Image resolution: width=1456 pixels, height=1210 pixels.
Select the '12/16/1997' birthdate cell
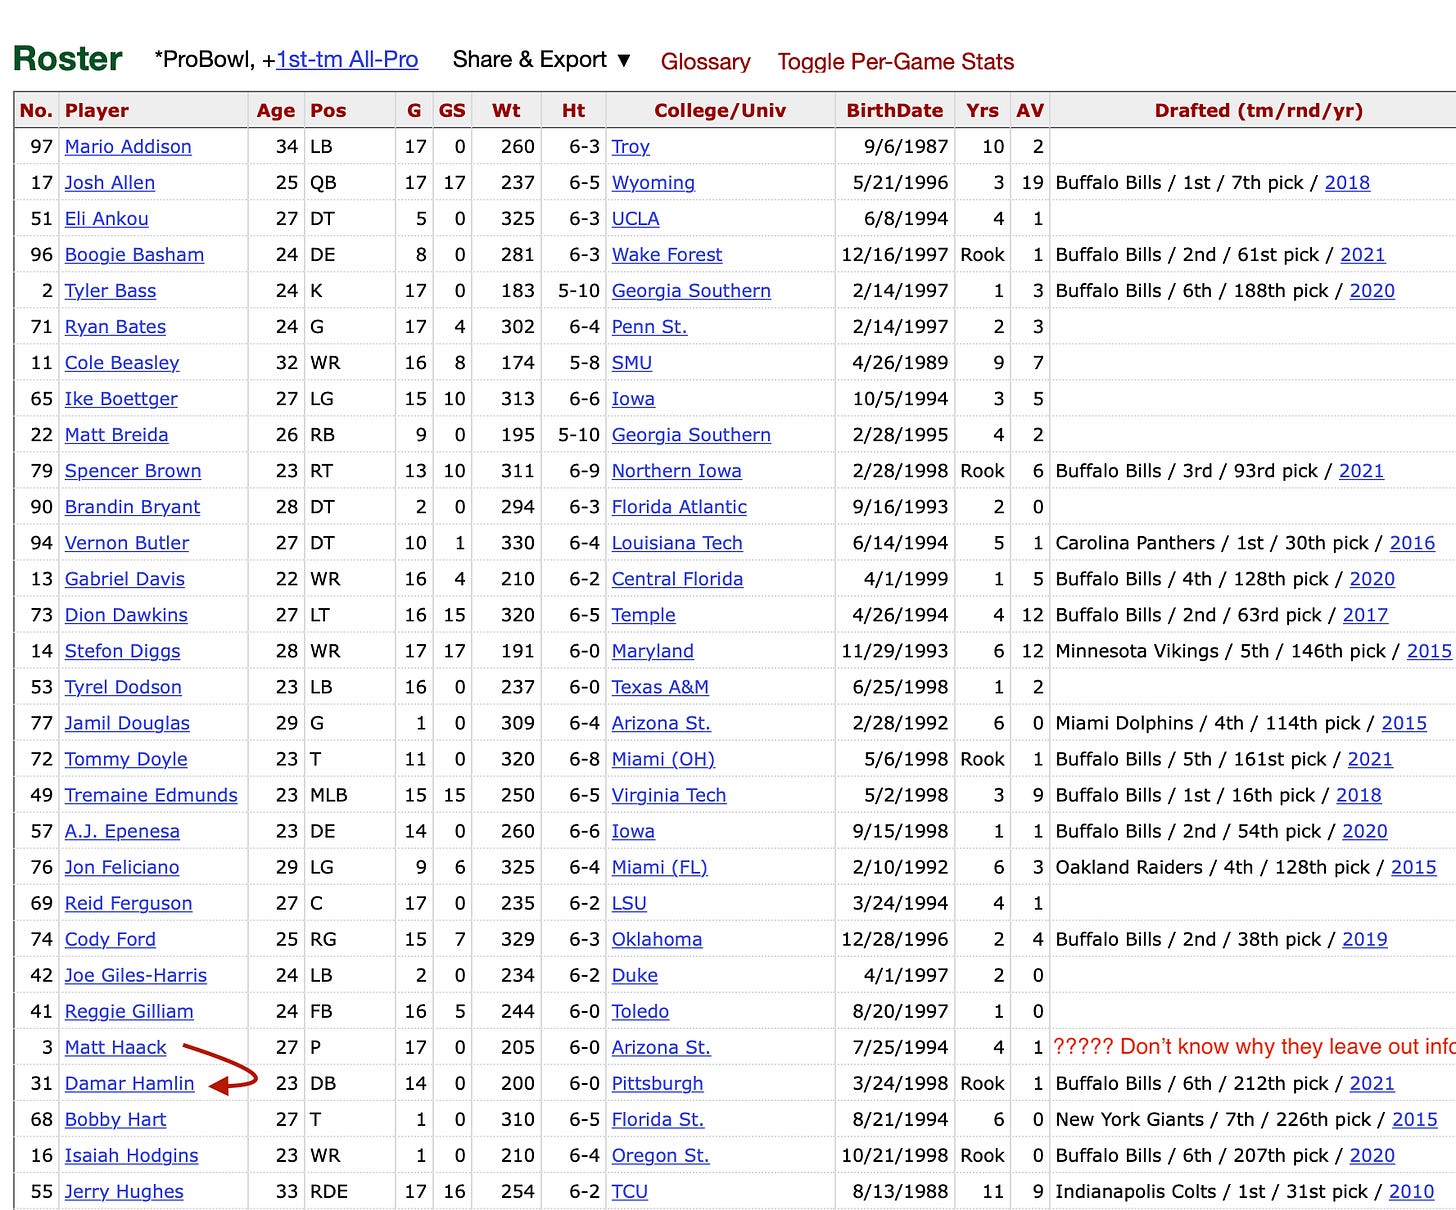pyautogui.click(x=894, y=255)
